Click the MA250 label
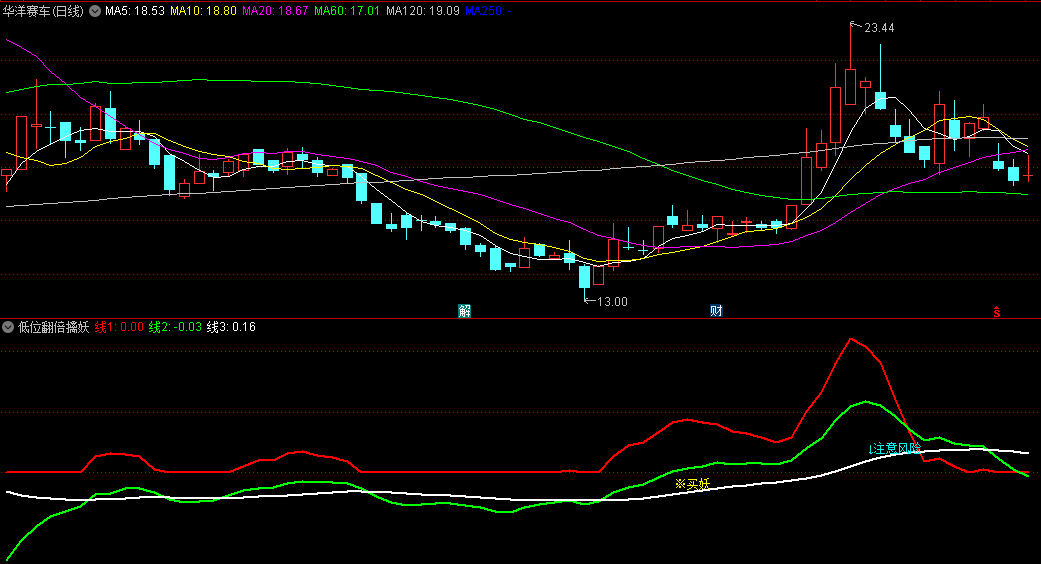The image size is (1041, 564). point(488,11)
